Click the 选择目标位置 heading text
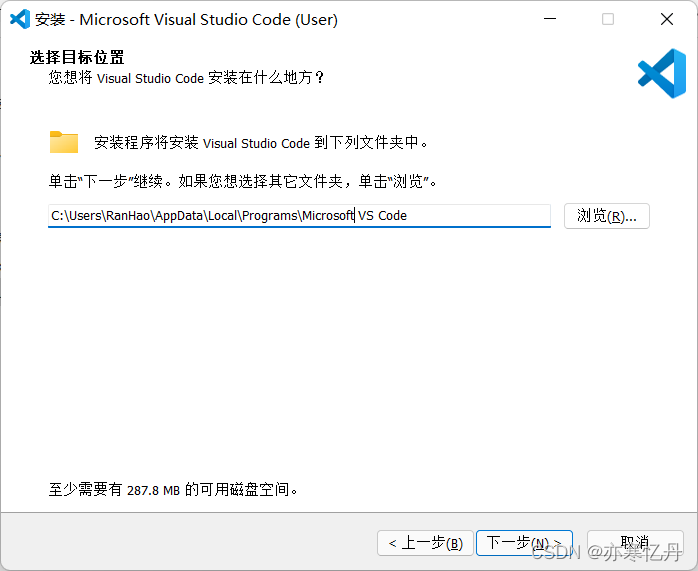Image resolution: width=698 pixels, height=571 pixels. pyautogui.click(x=77, y=57)
